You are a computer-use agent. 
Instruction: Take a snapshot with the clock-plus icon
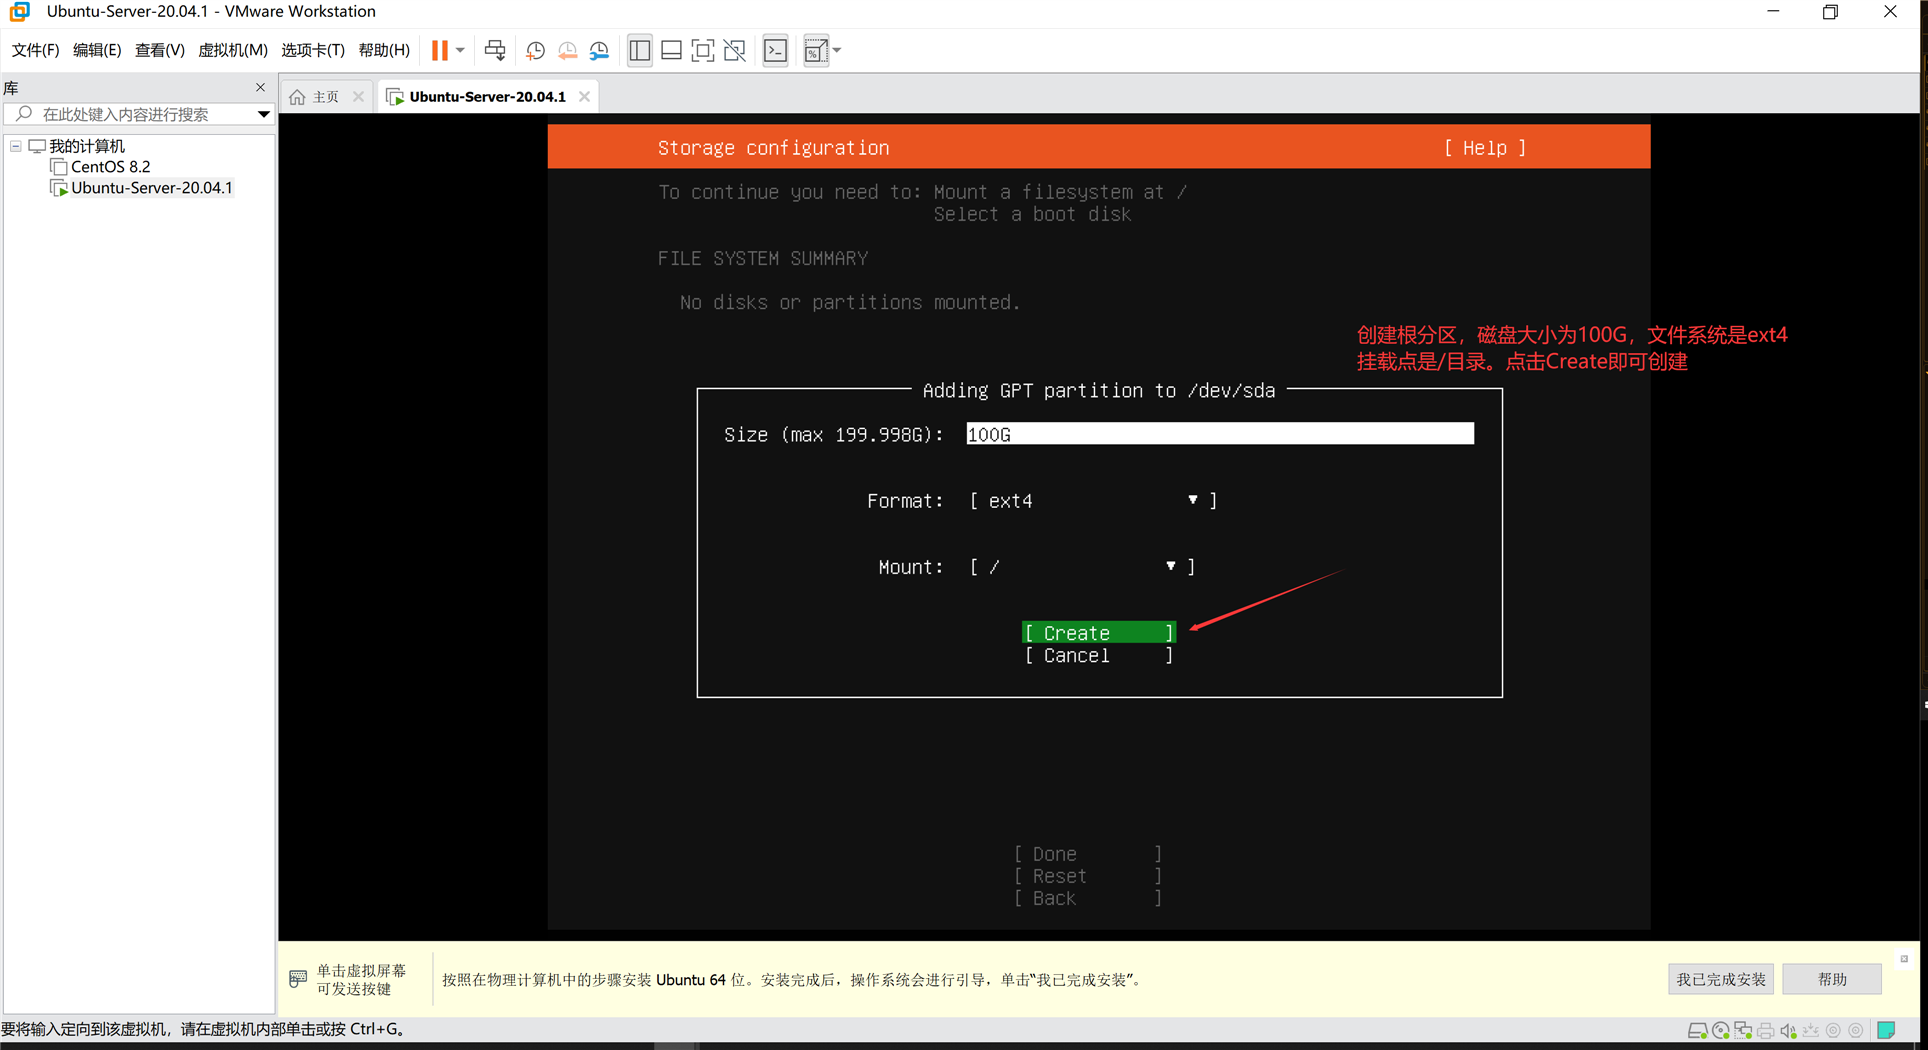(535, 50)
